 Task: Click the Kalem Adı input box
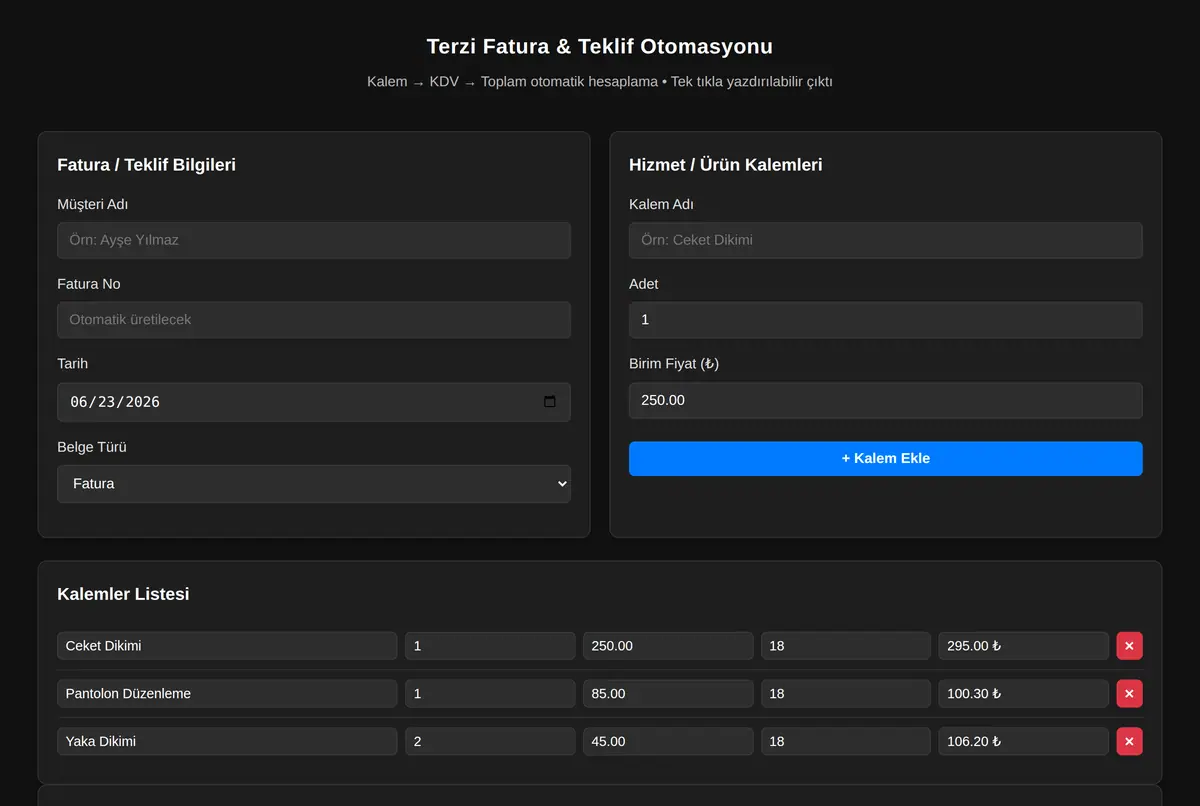click(x=886, y=241)
